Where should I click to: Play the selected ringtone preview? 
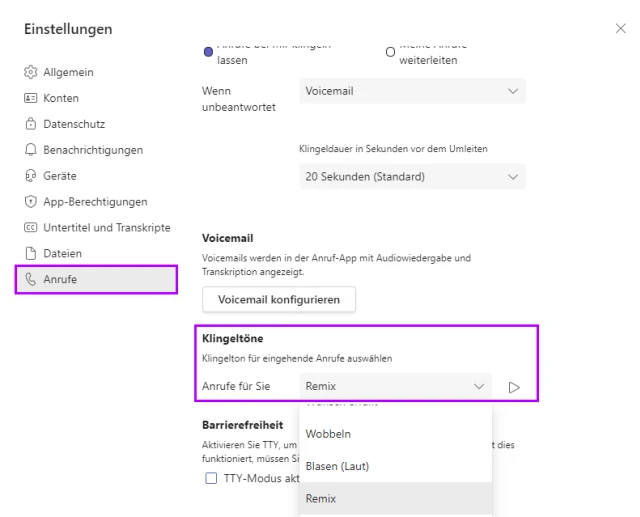pyautogui.click(x=514, y=387)
